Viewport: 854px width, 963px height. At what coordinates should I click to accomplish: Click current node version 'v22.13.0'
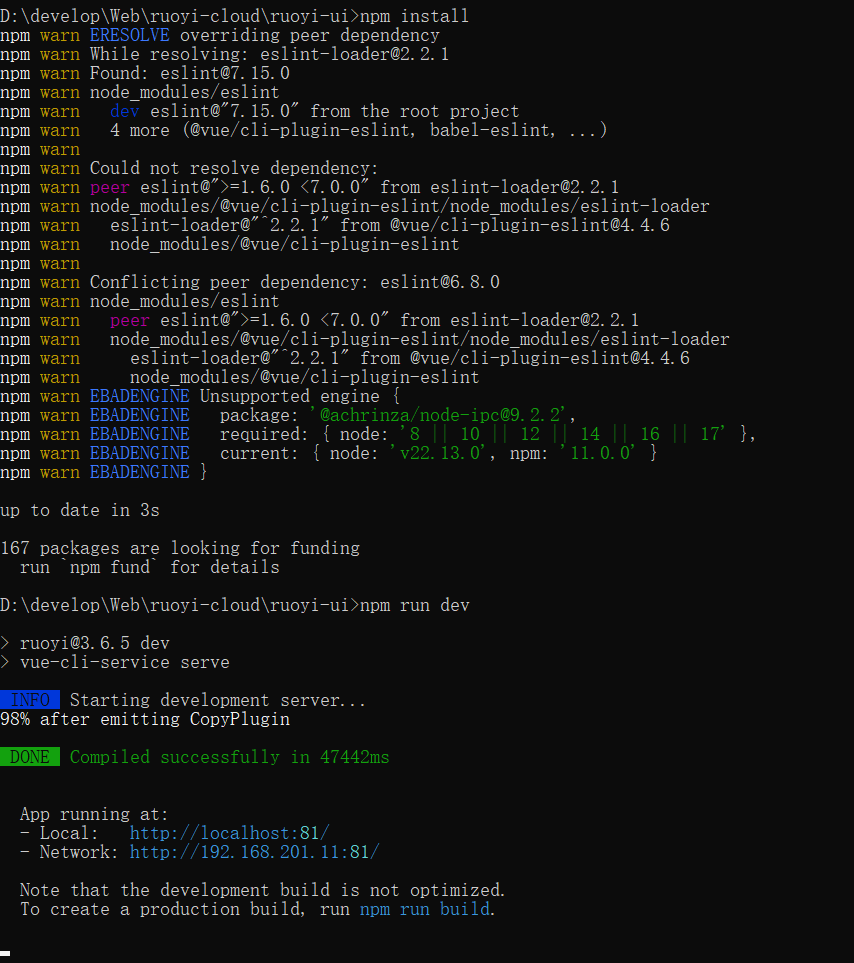[x=440, y=453]
